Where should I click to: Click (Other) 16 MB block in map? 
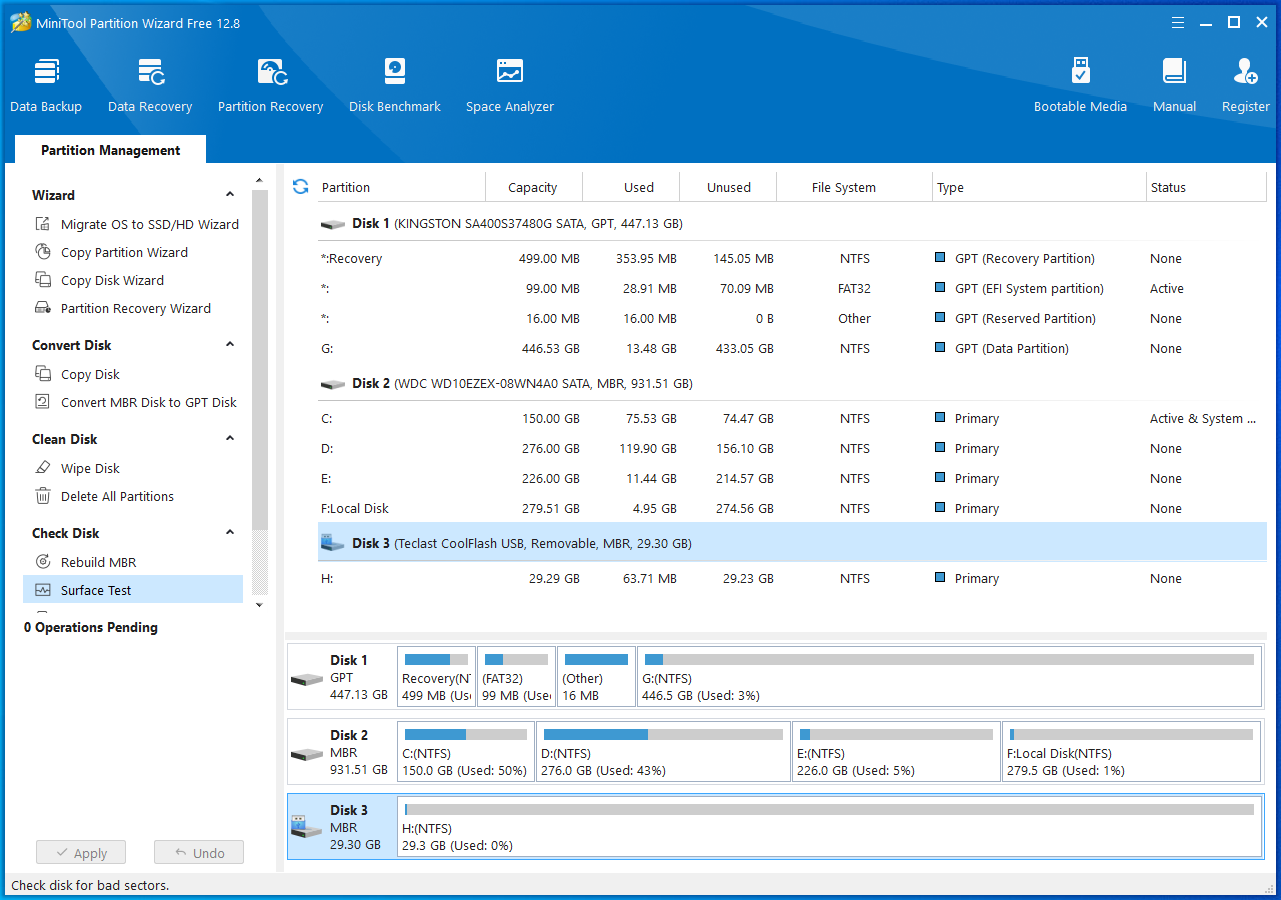(x=596, y=676)
